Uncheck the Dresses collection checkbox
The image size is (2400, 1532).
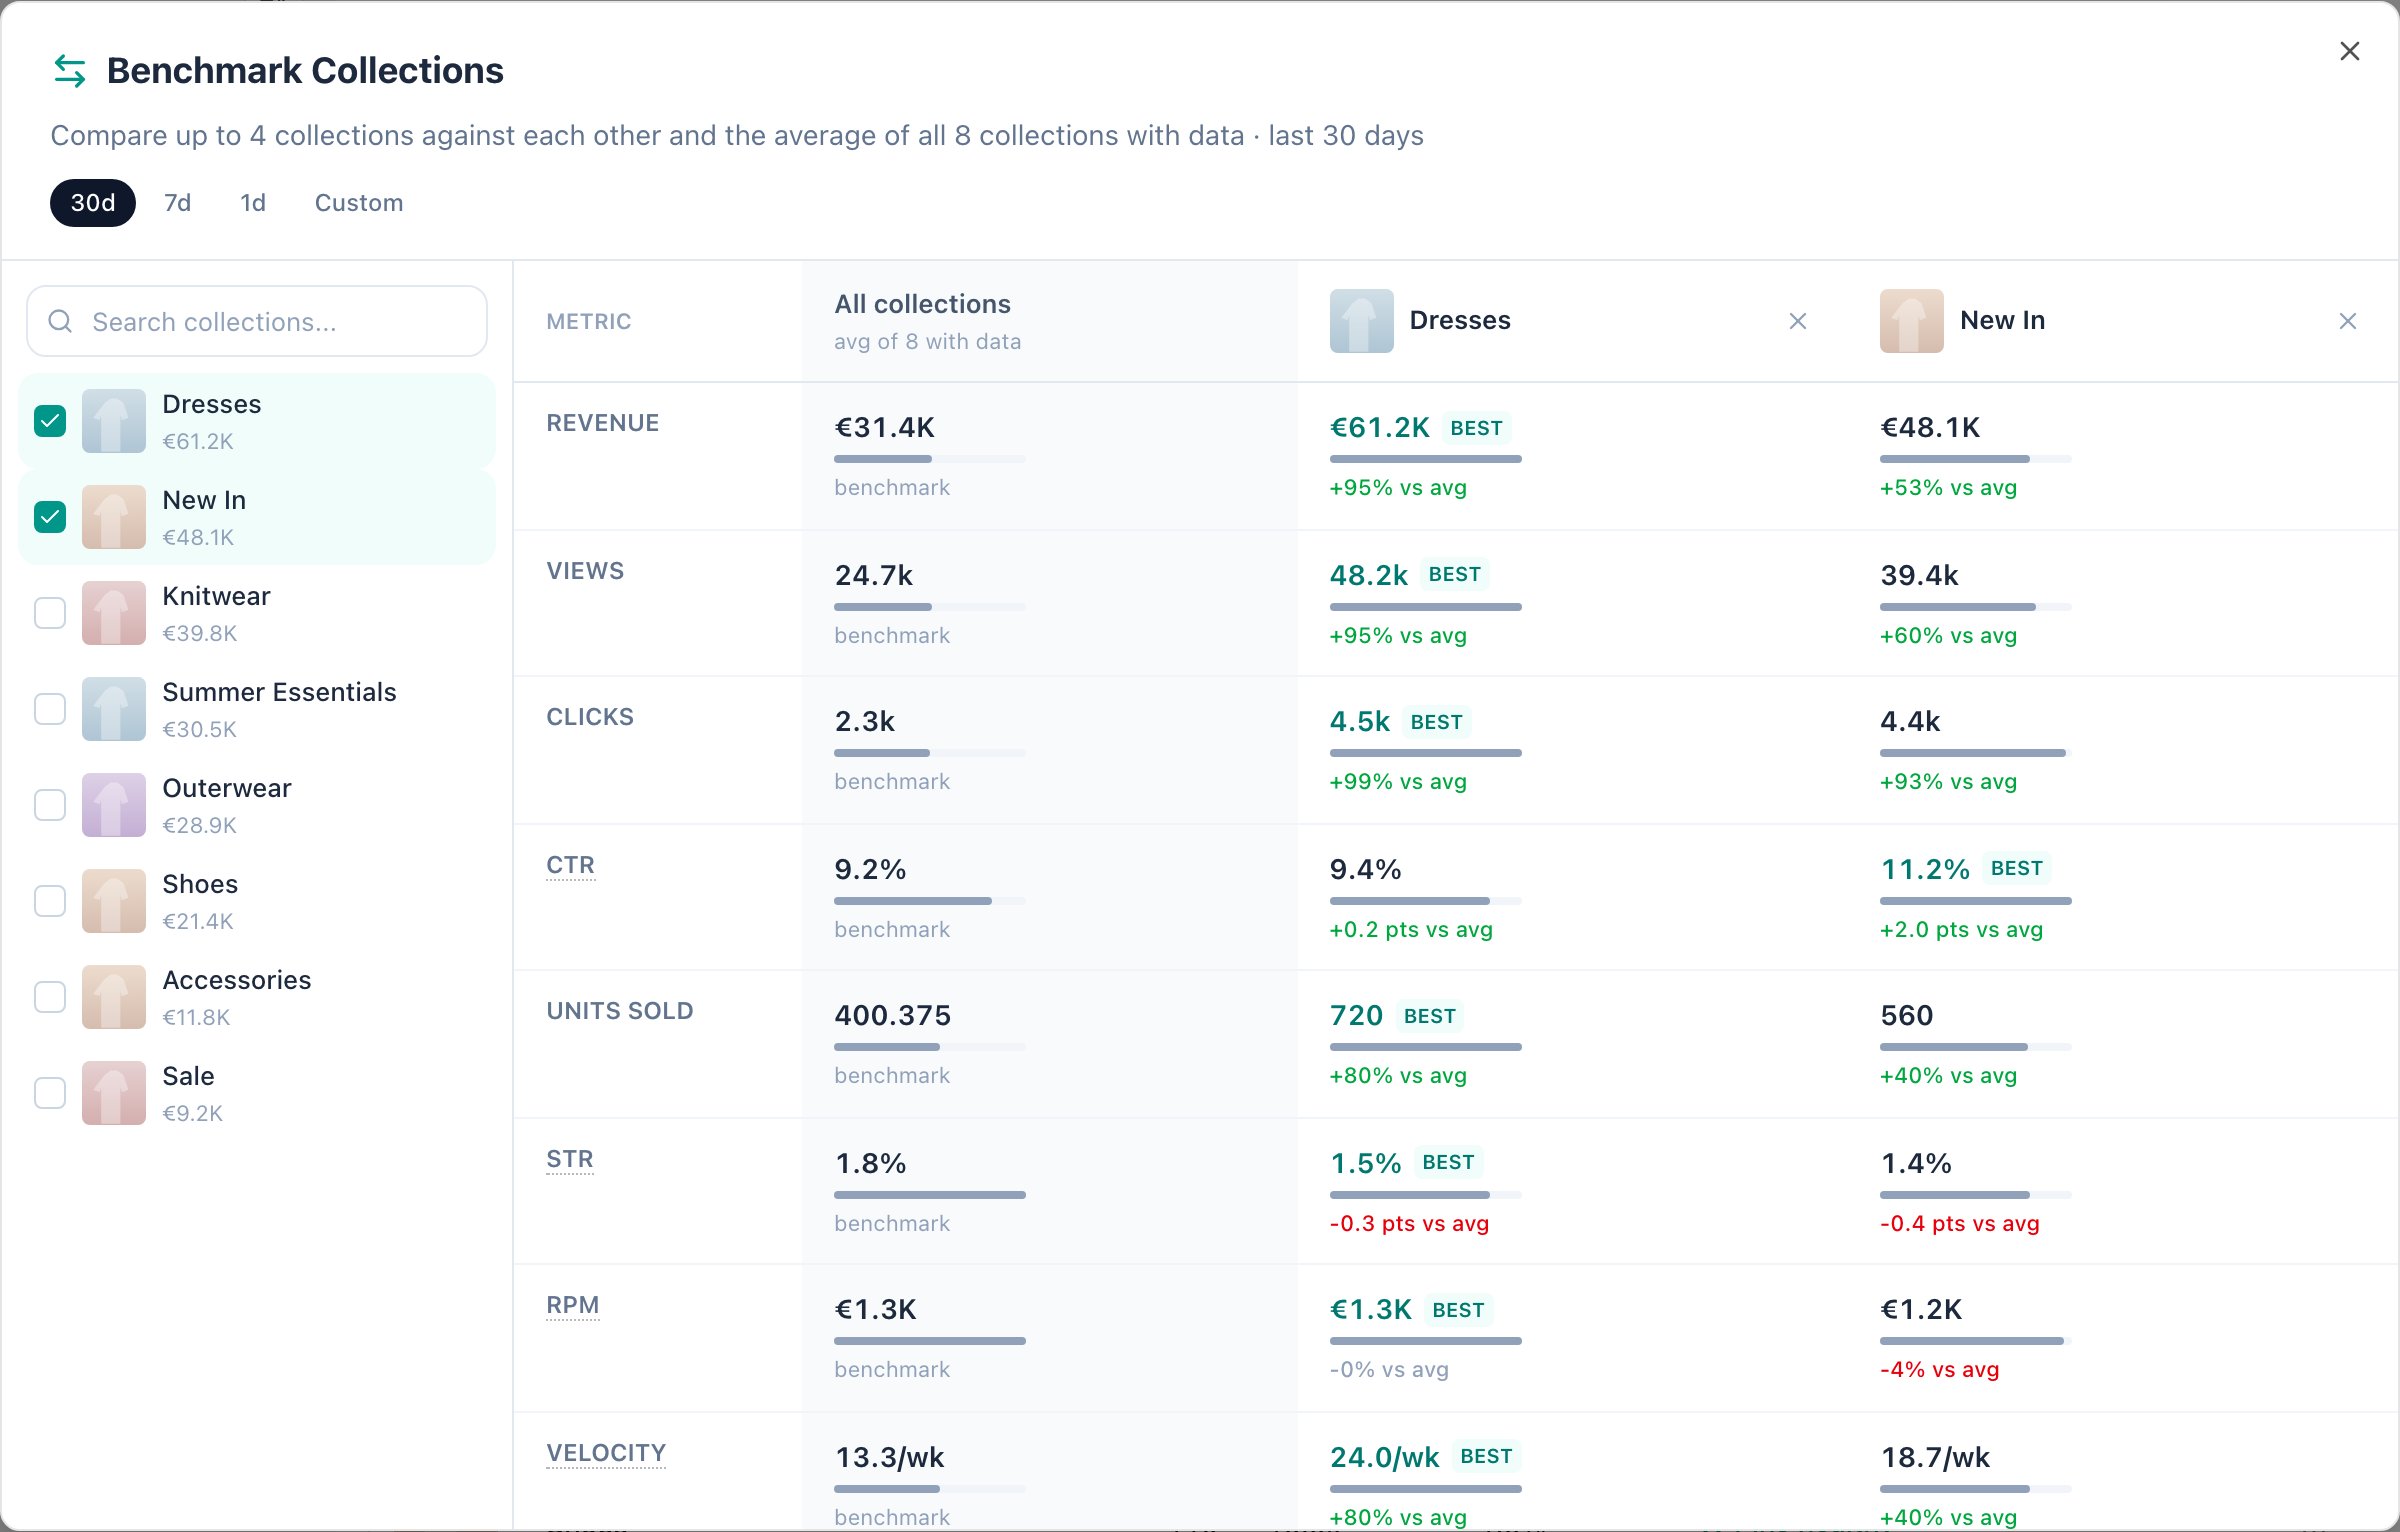click(x=50, y=421)
